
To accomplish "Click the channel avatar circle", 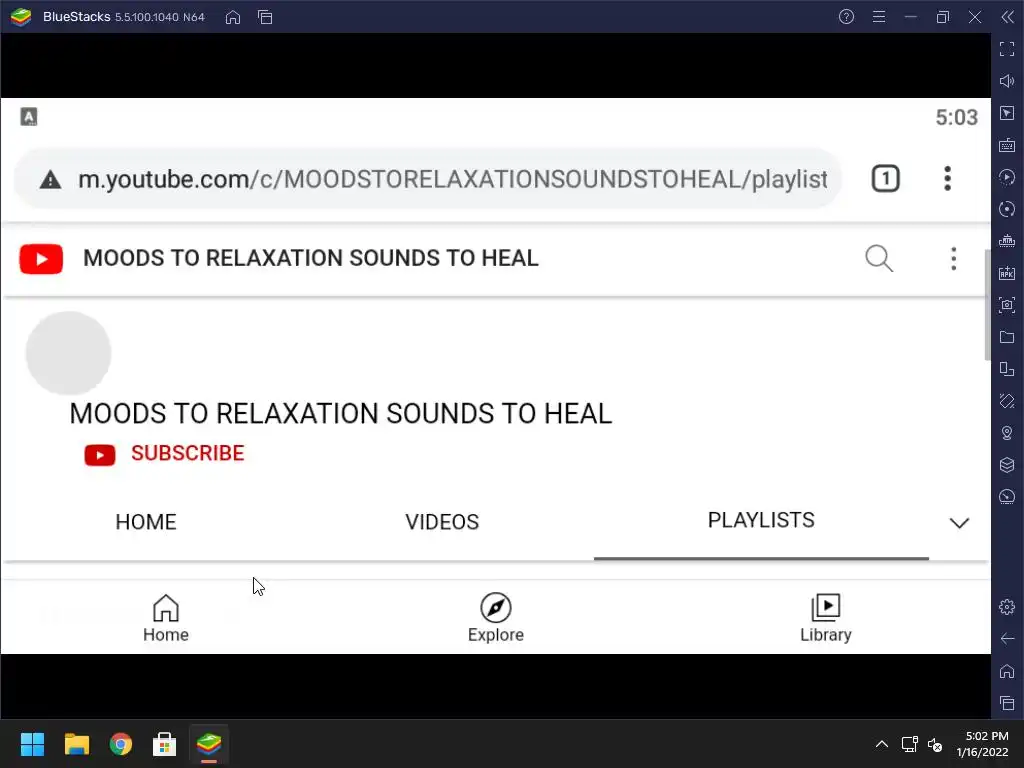I will coord(69,353).
